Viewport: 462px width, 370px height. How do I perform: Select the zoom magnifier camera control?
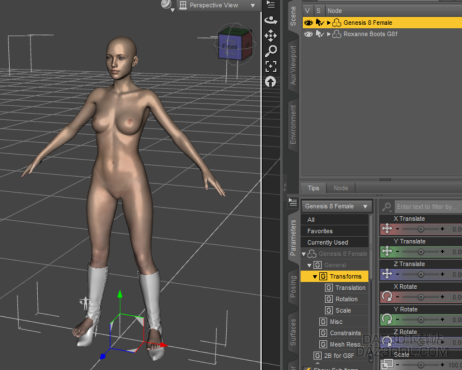[271, 51]
